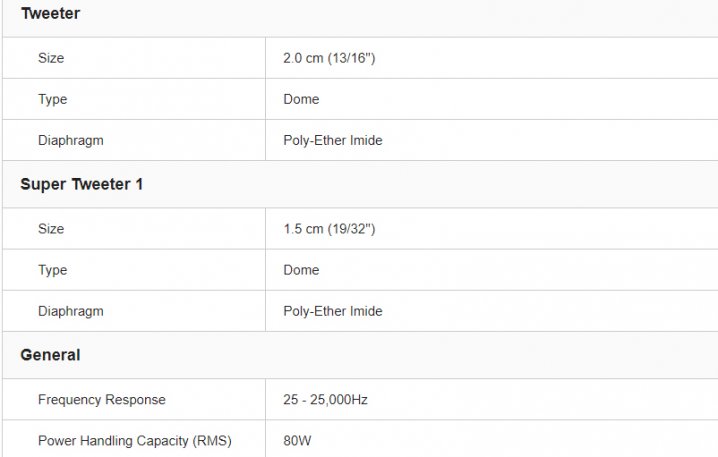The width and height of the screenshot is (718, 457).
Task: Click the Frequency Response table row
Action: click(x=360, y=399)
